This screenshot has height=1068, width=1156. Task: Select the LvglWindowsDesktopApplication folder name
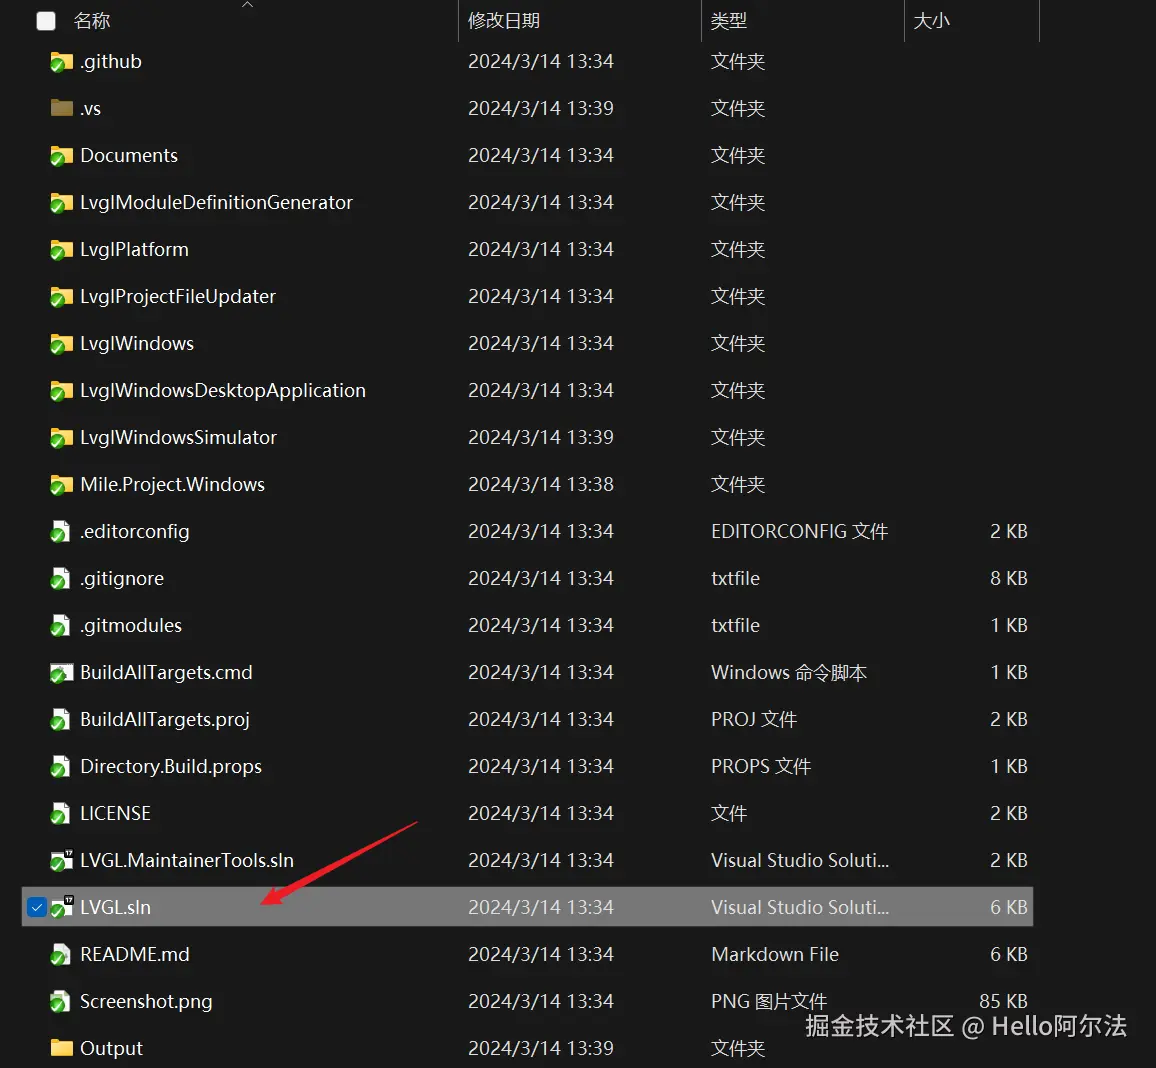pos(223,391)
